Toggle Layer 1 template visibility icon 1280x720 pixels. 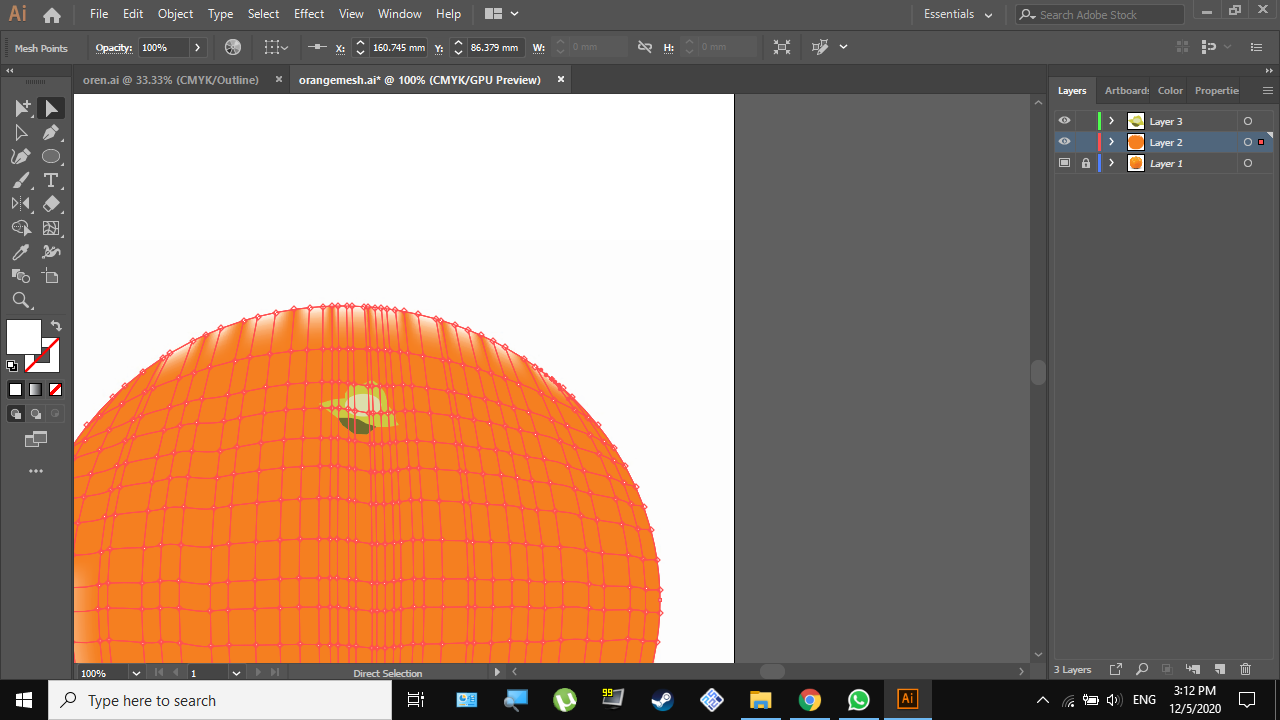[1064, 163]
